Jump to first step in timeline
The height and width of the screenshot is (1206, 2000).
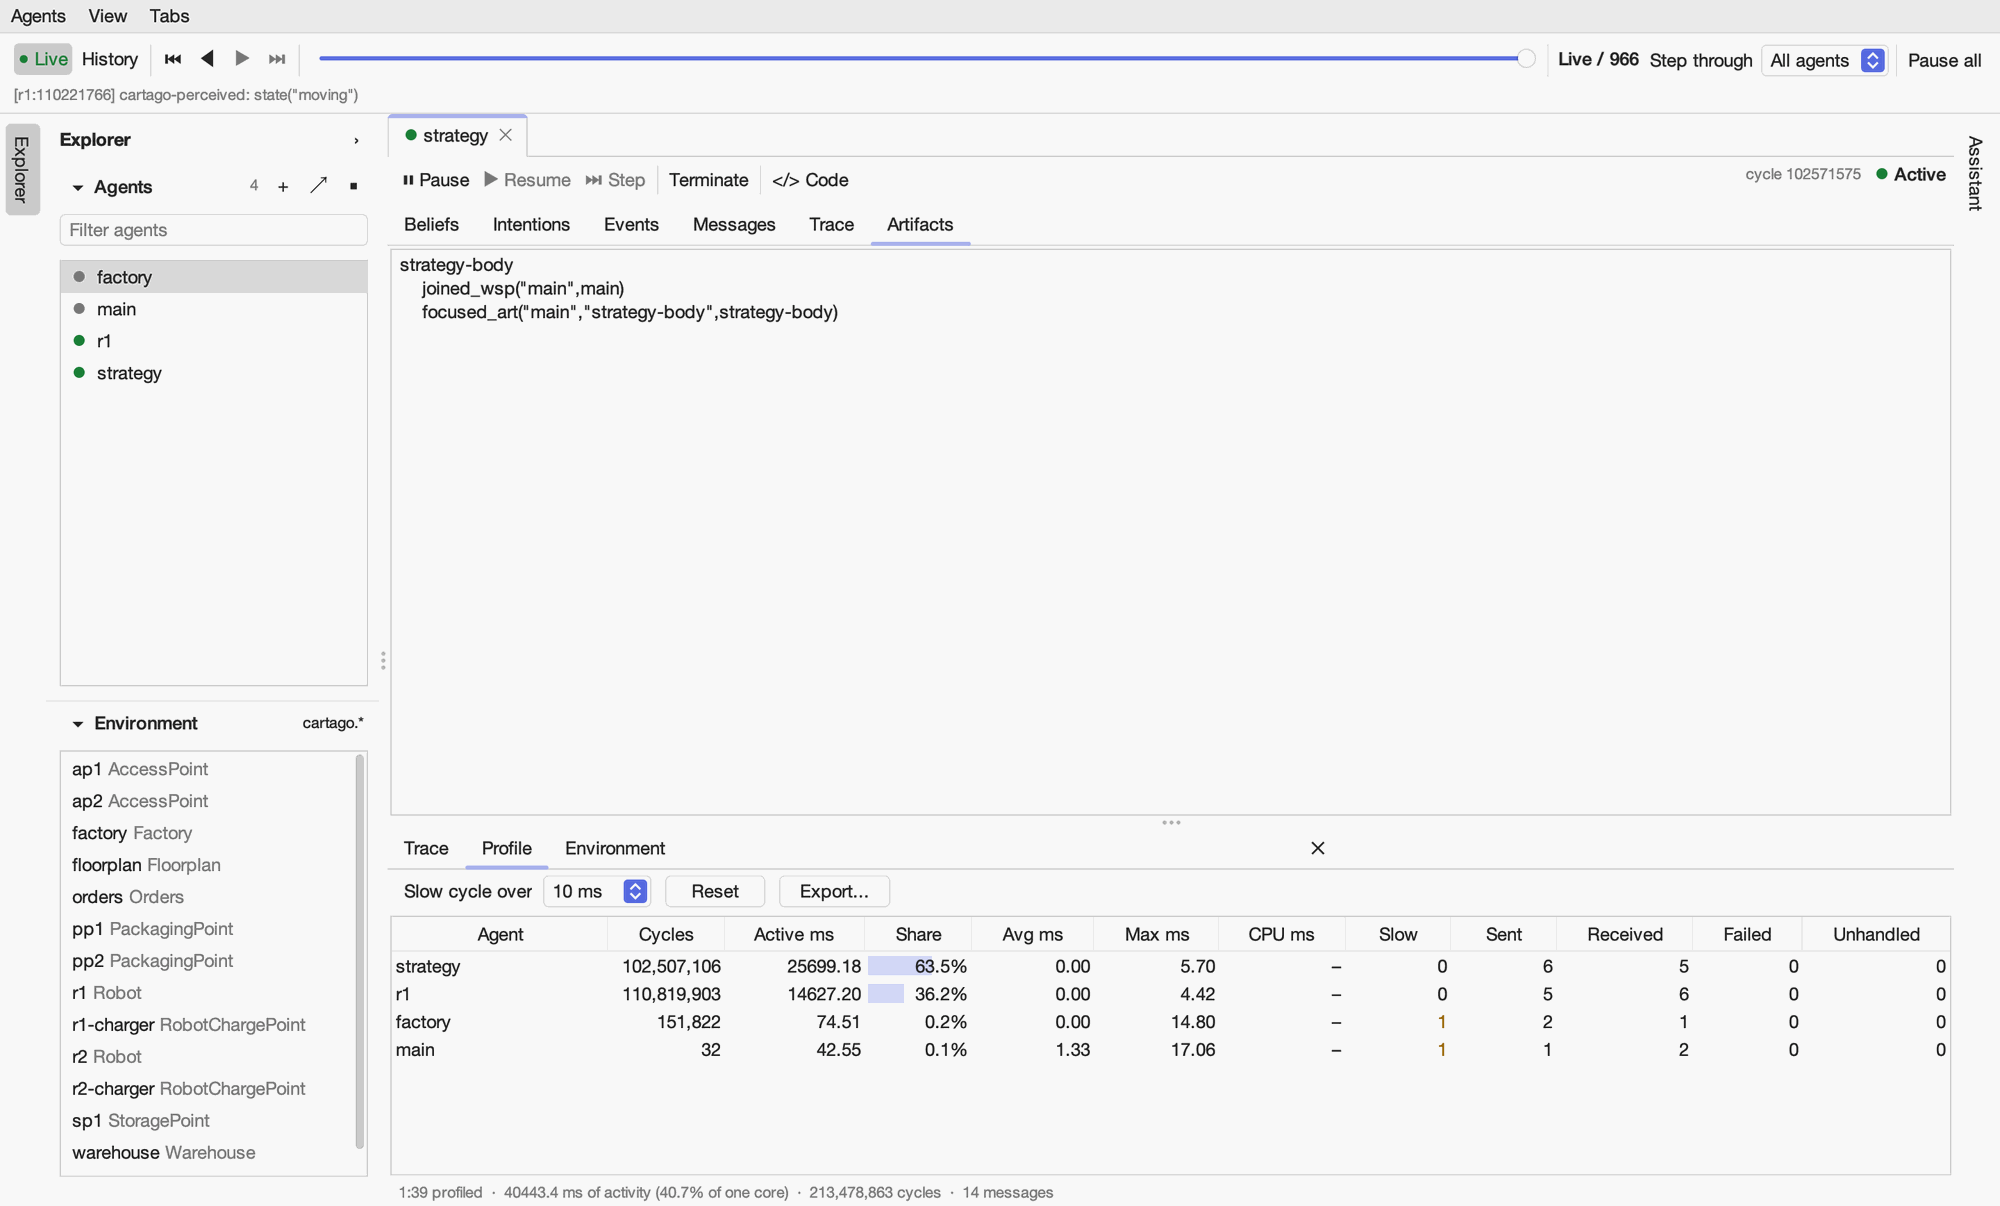coord(173,59)
